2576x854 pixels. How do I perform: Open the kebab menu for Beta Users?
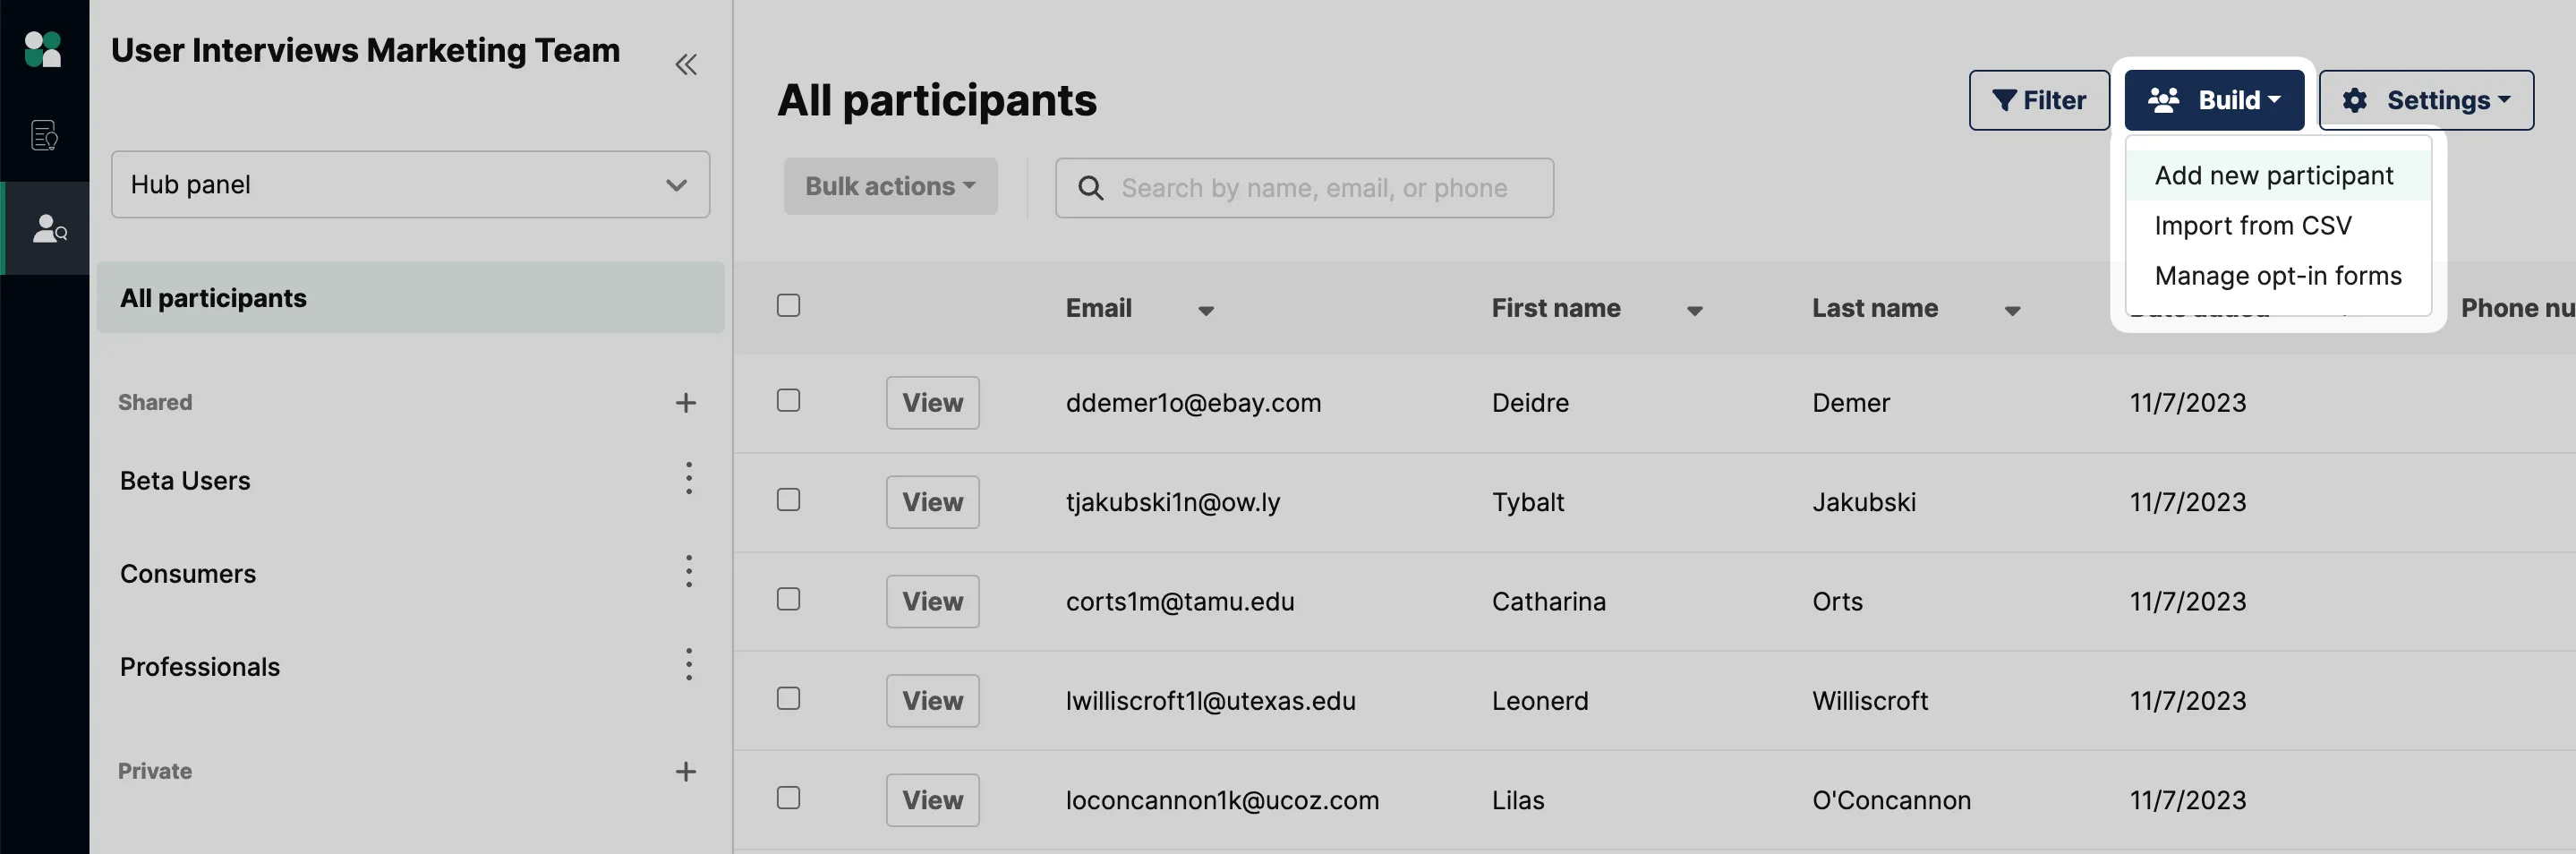pyautogui.click(x=689, y=479)
